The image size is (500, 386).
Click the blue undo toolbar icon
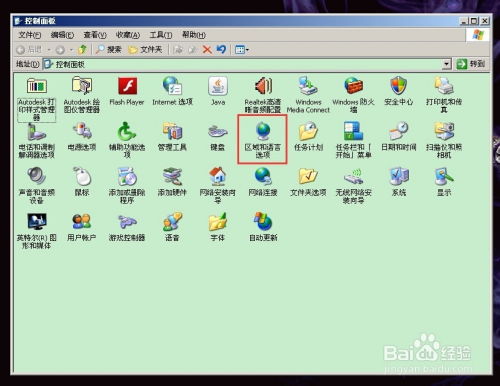coord(221,50)
